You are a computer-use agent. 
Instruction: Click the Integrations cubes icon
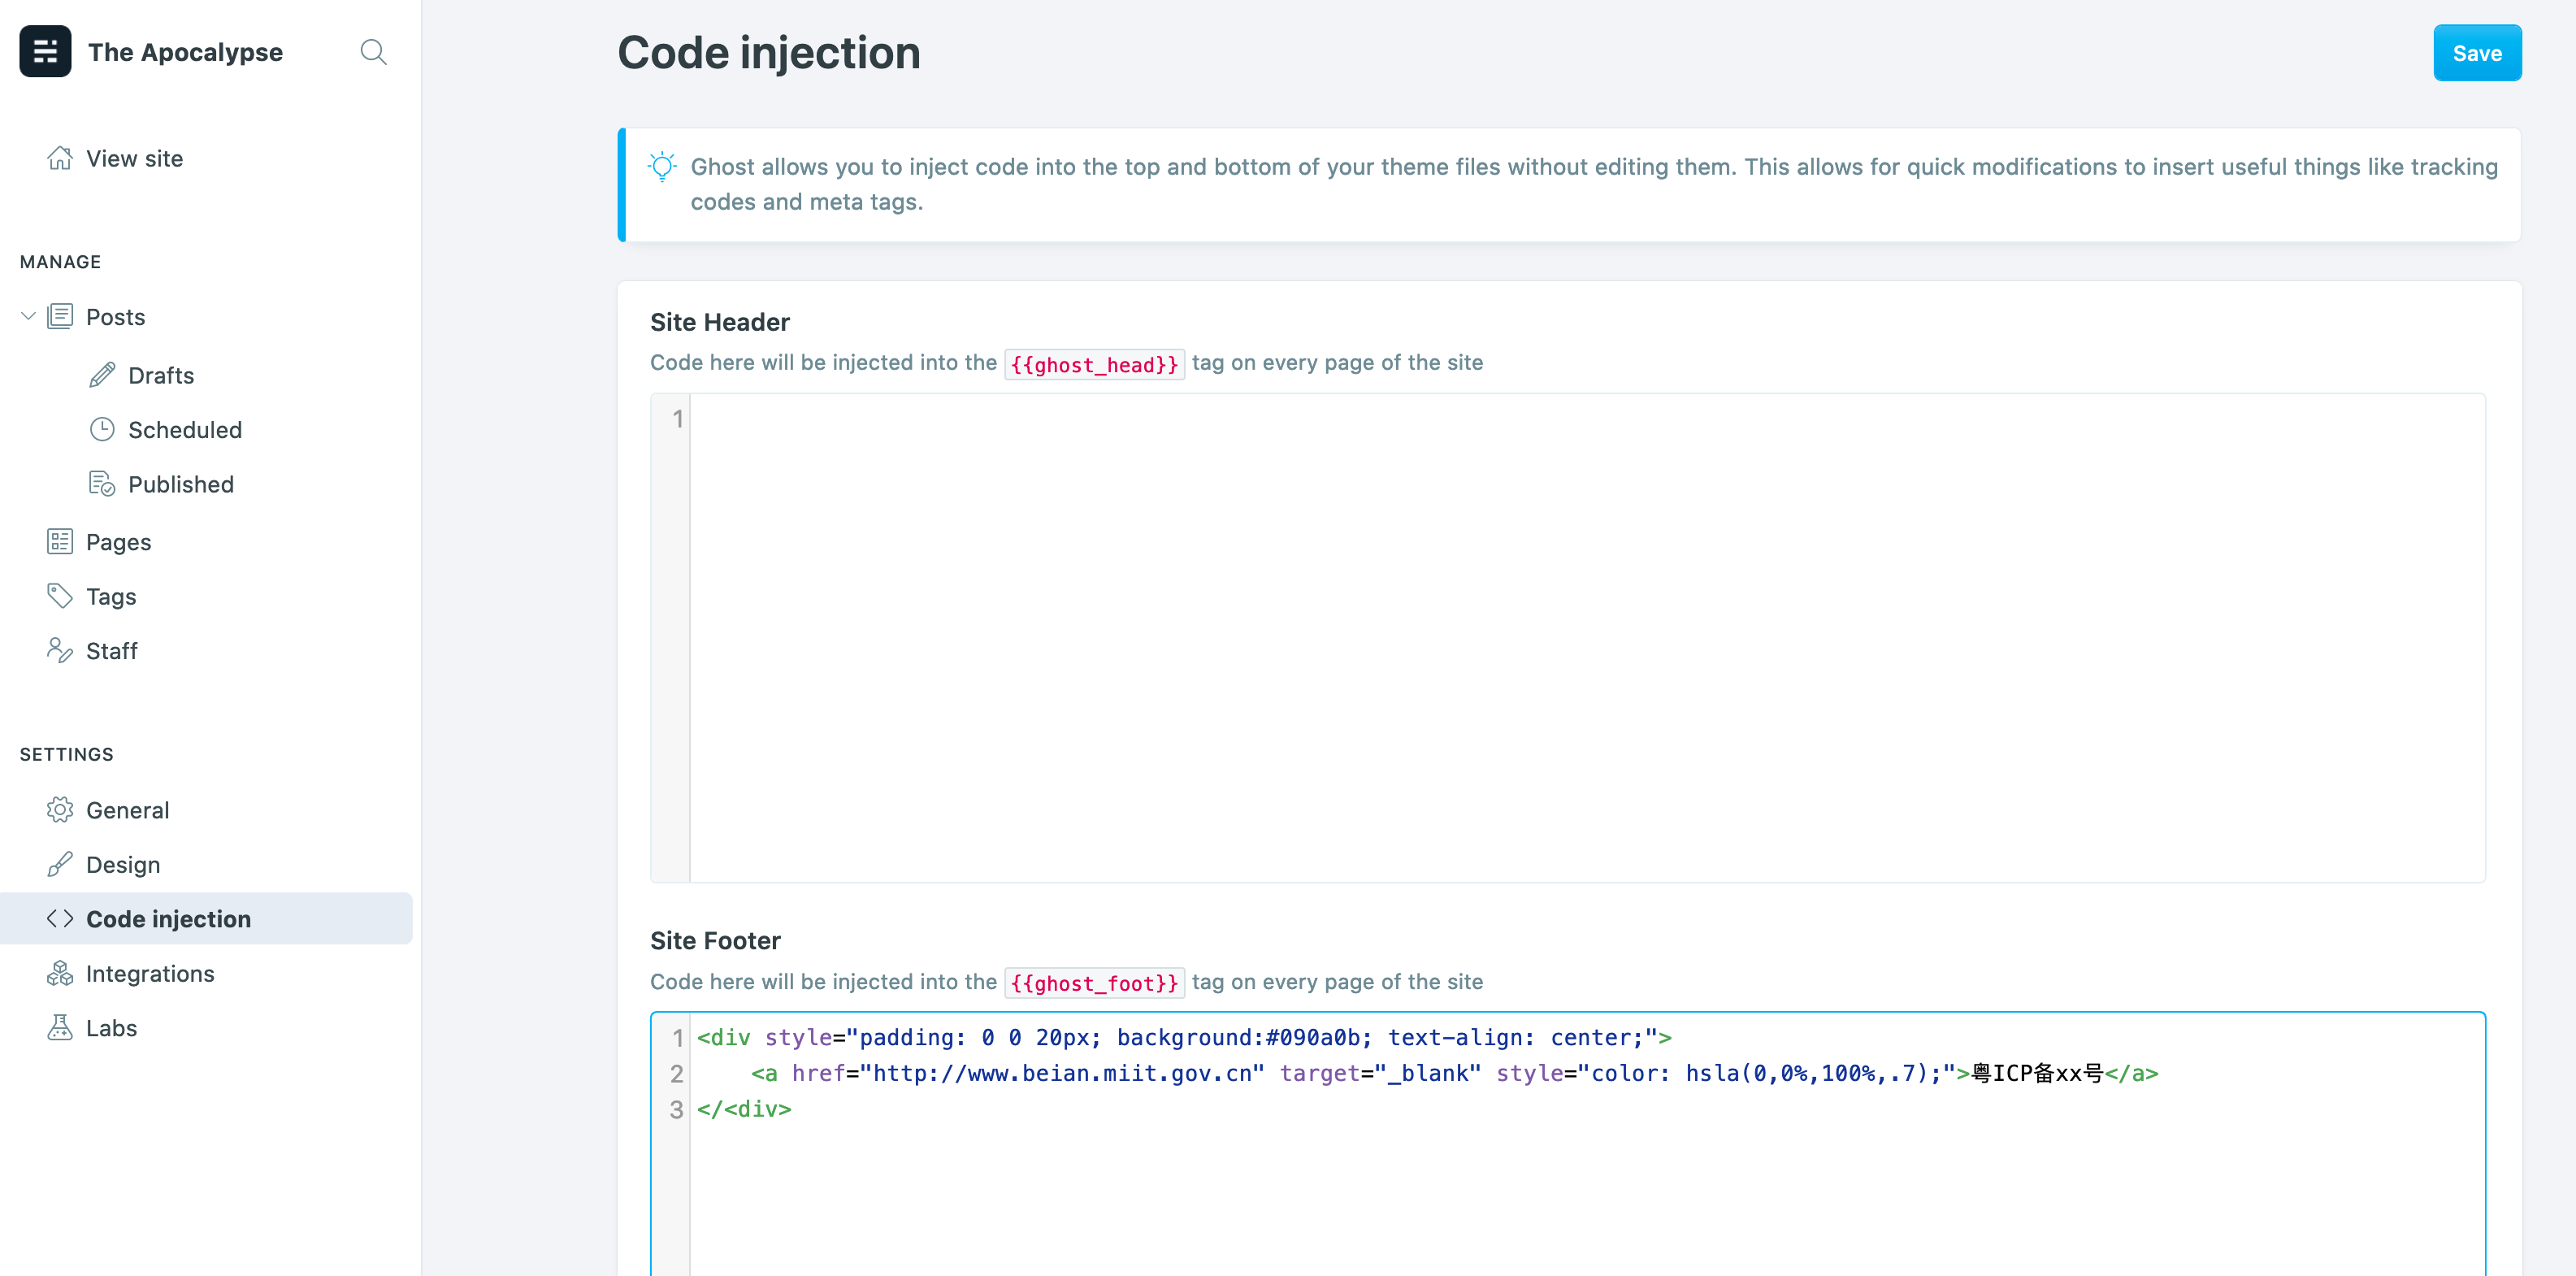point(60,973)
